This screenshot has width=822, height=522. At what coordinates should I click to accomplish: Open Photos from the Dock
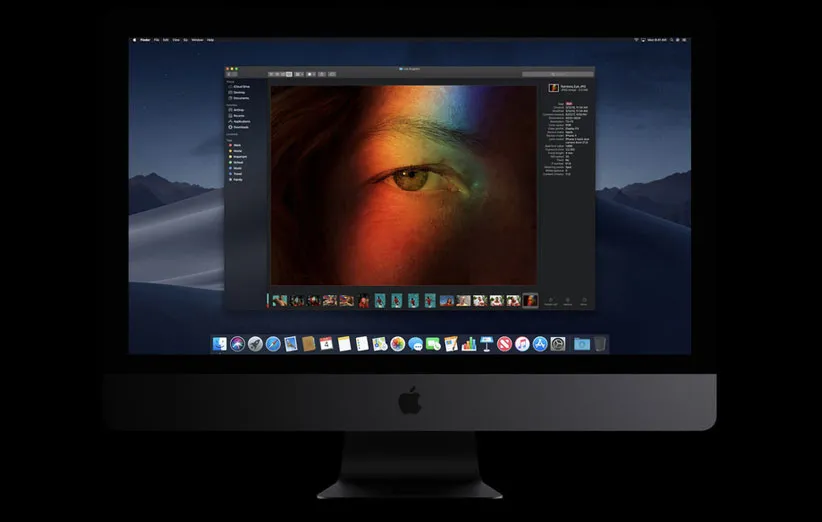[397, 344]
